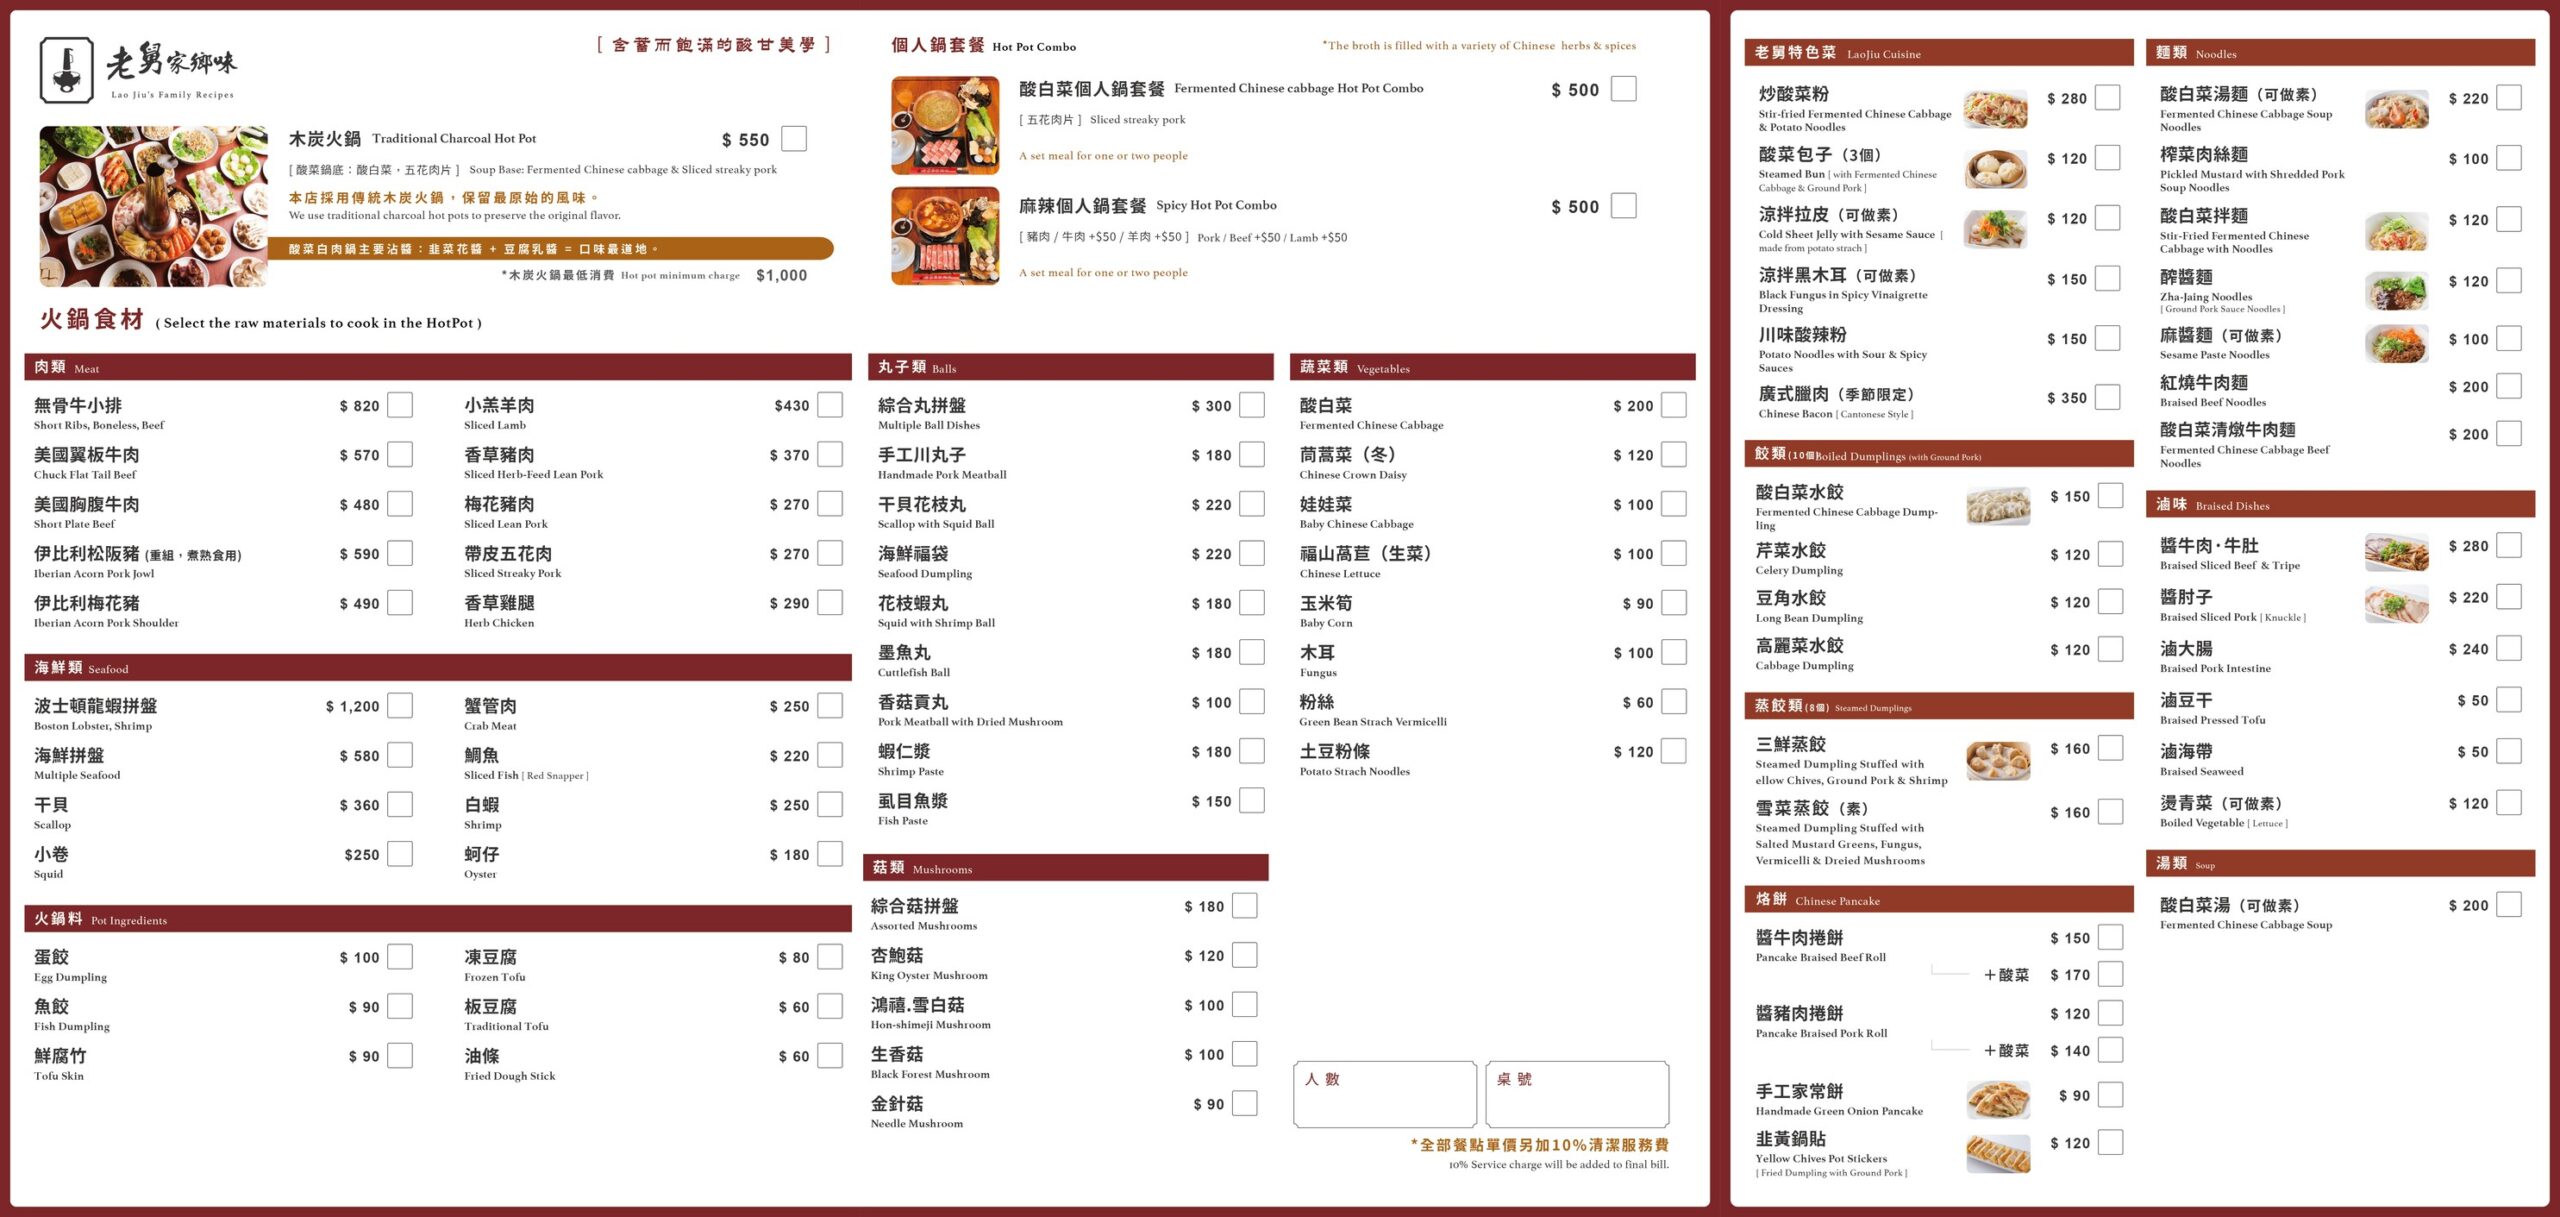Click the fermented cabbage hot pot combo photo

pyautogui.click(x=944, y=126)
